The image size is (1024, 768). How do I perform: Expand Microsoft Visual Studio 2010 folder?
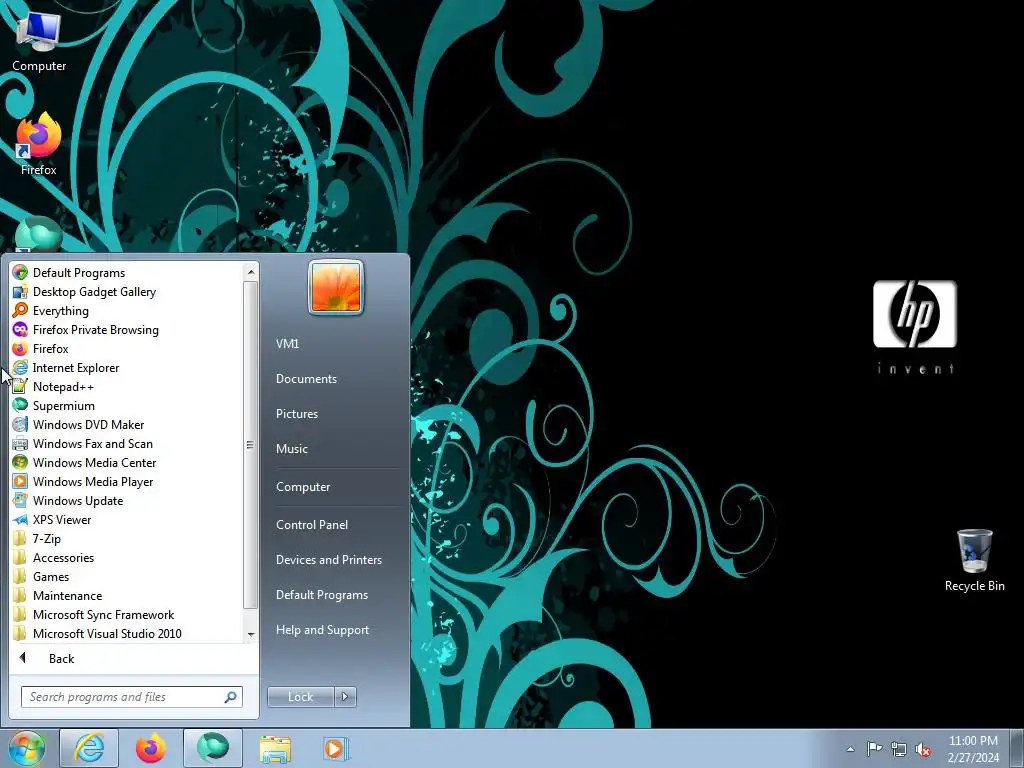tap(127, 633)
